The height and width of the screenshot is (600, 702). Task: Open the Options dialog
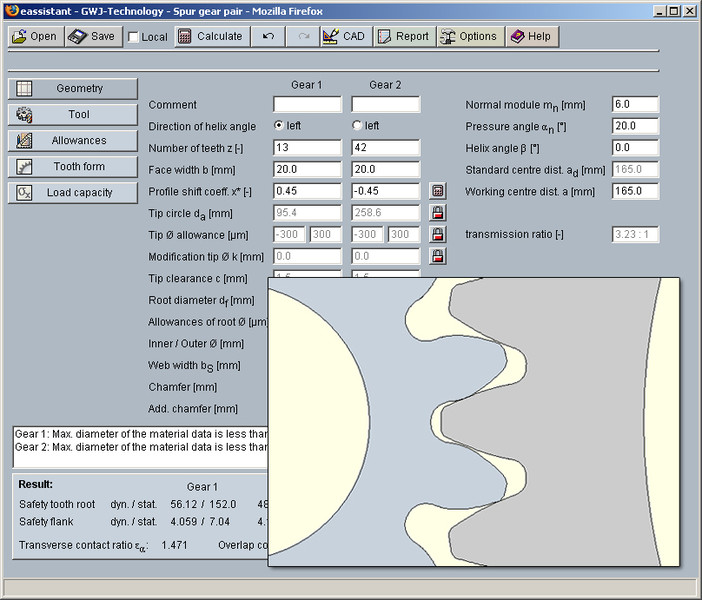(x=467, y=36)
